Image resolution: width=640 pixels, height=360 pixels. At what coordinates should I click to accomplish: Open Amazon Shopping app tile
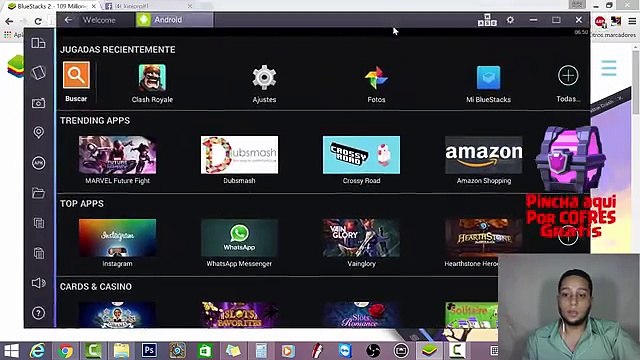pos(484,155)
